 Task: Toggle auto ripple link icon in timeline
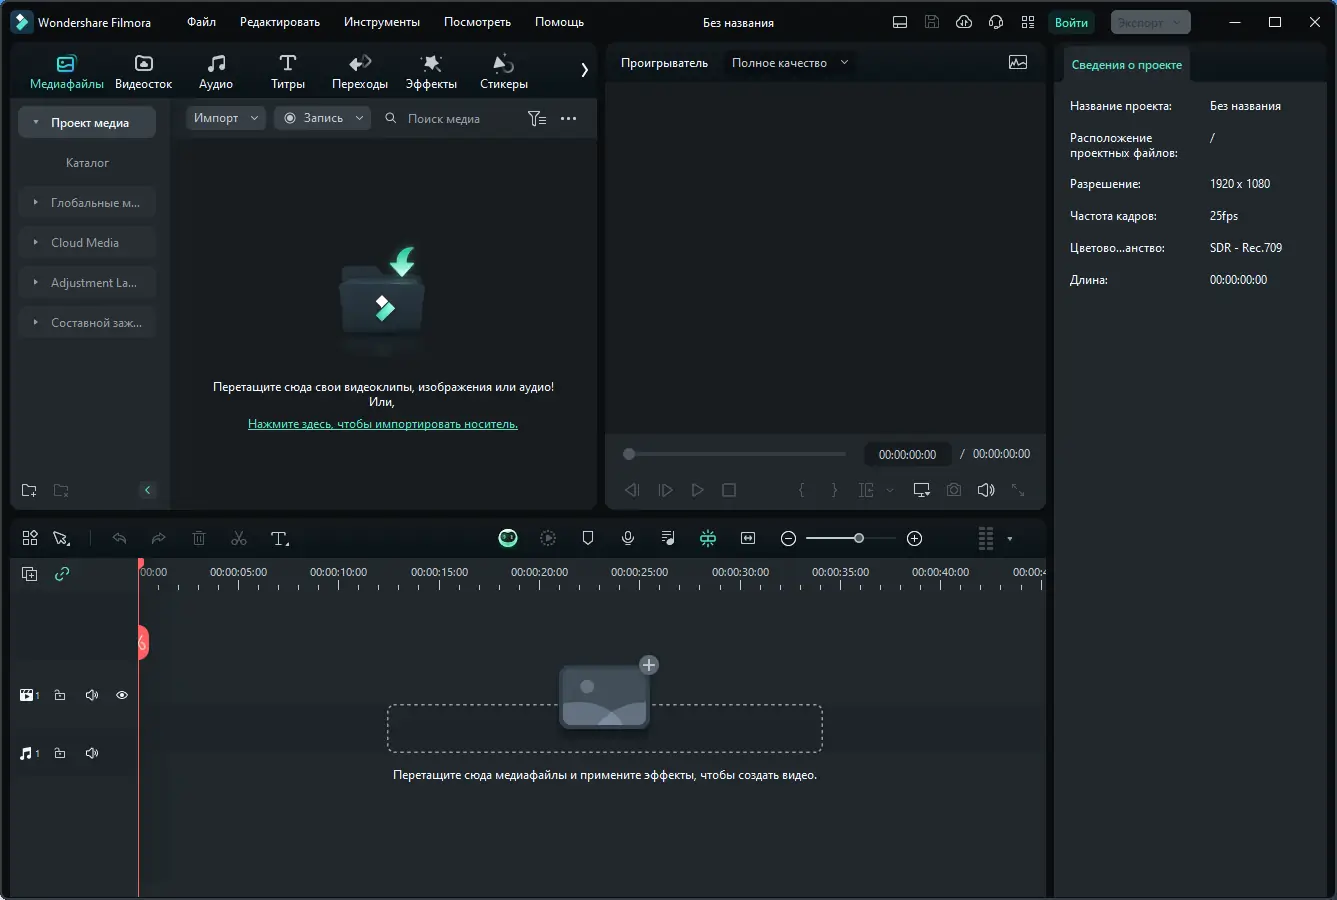coord(62,574)
